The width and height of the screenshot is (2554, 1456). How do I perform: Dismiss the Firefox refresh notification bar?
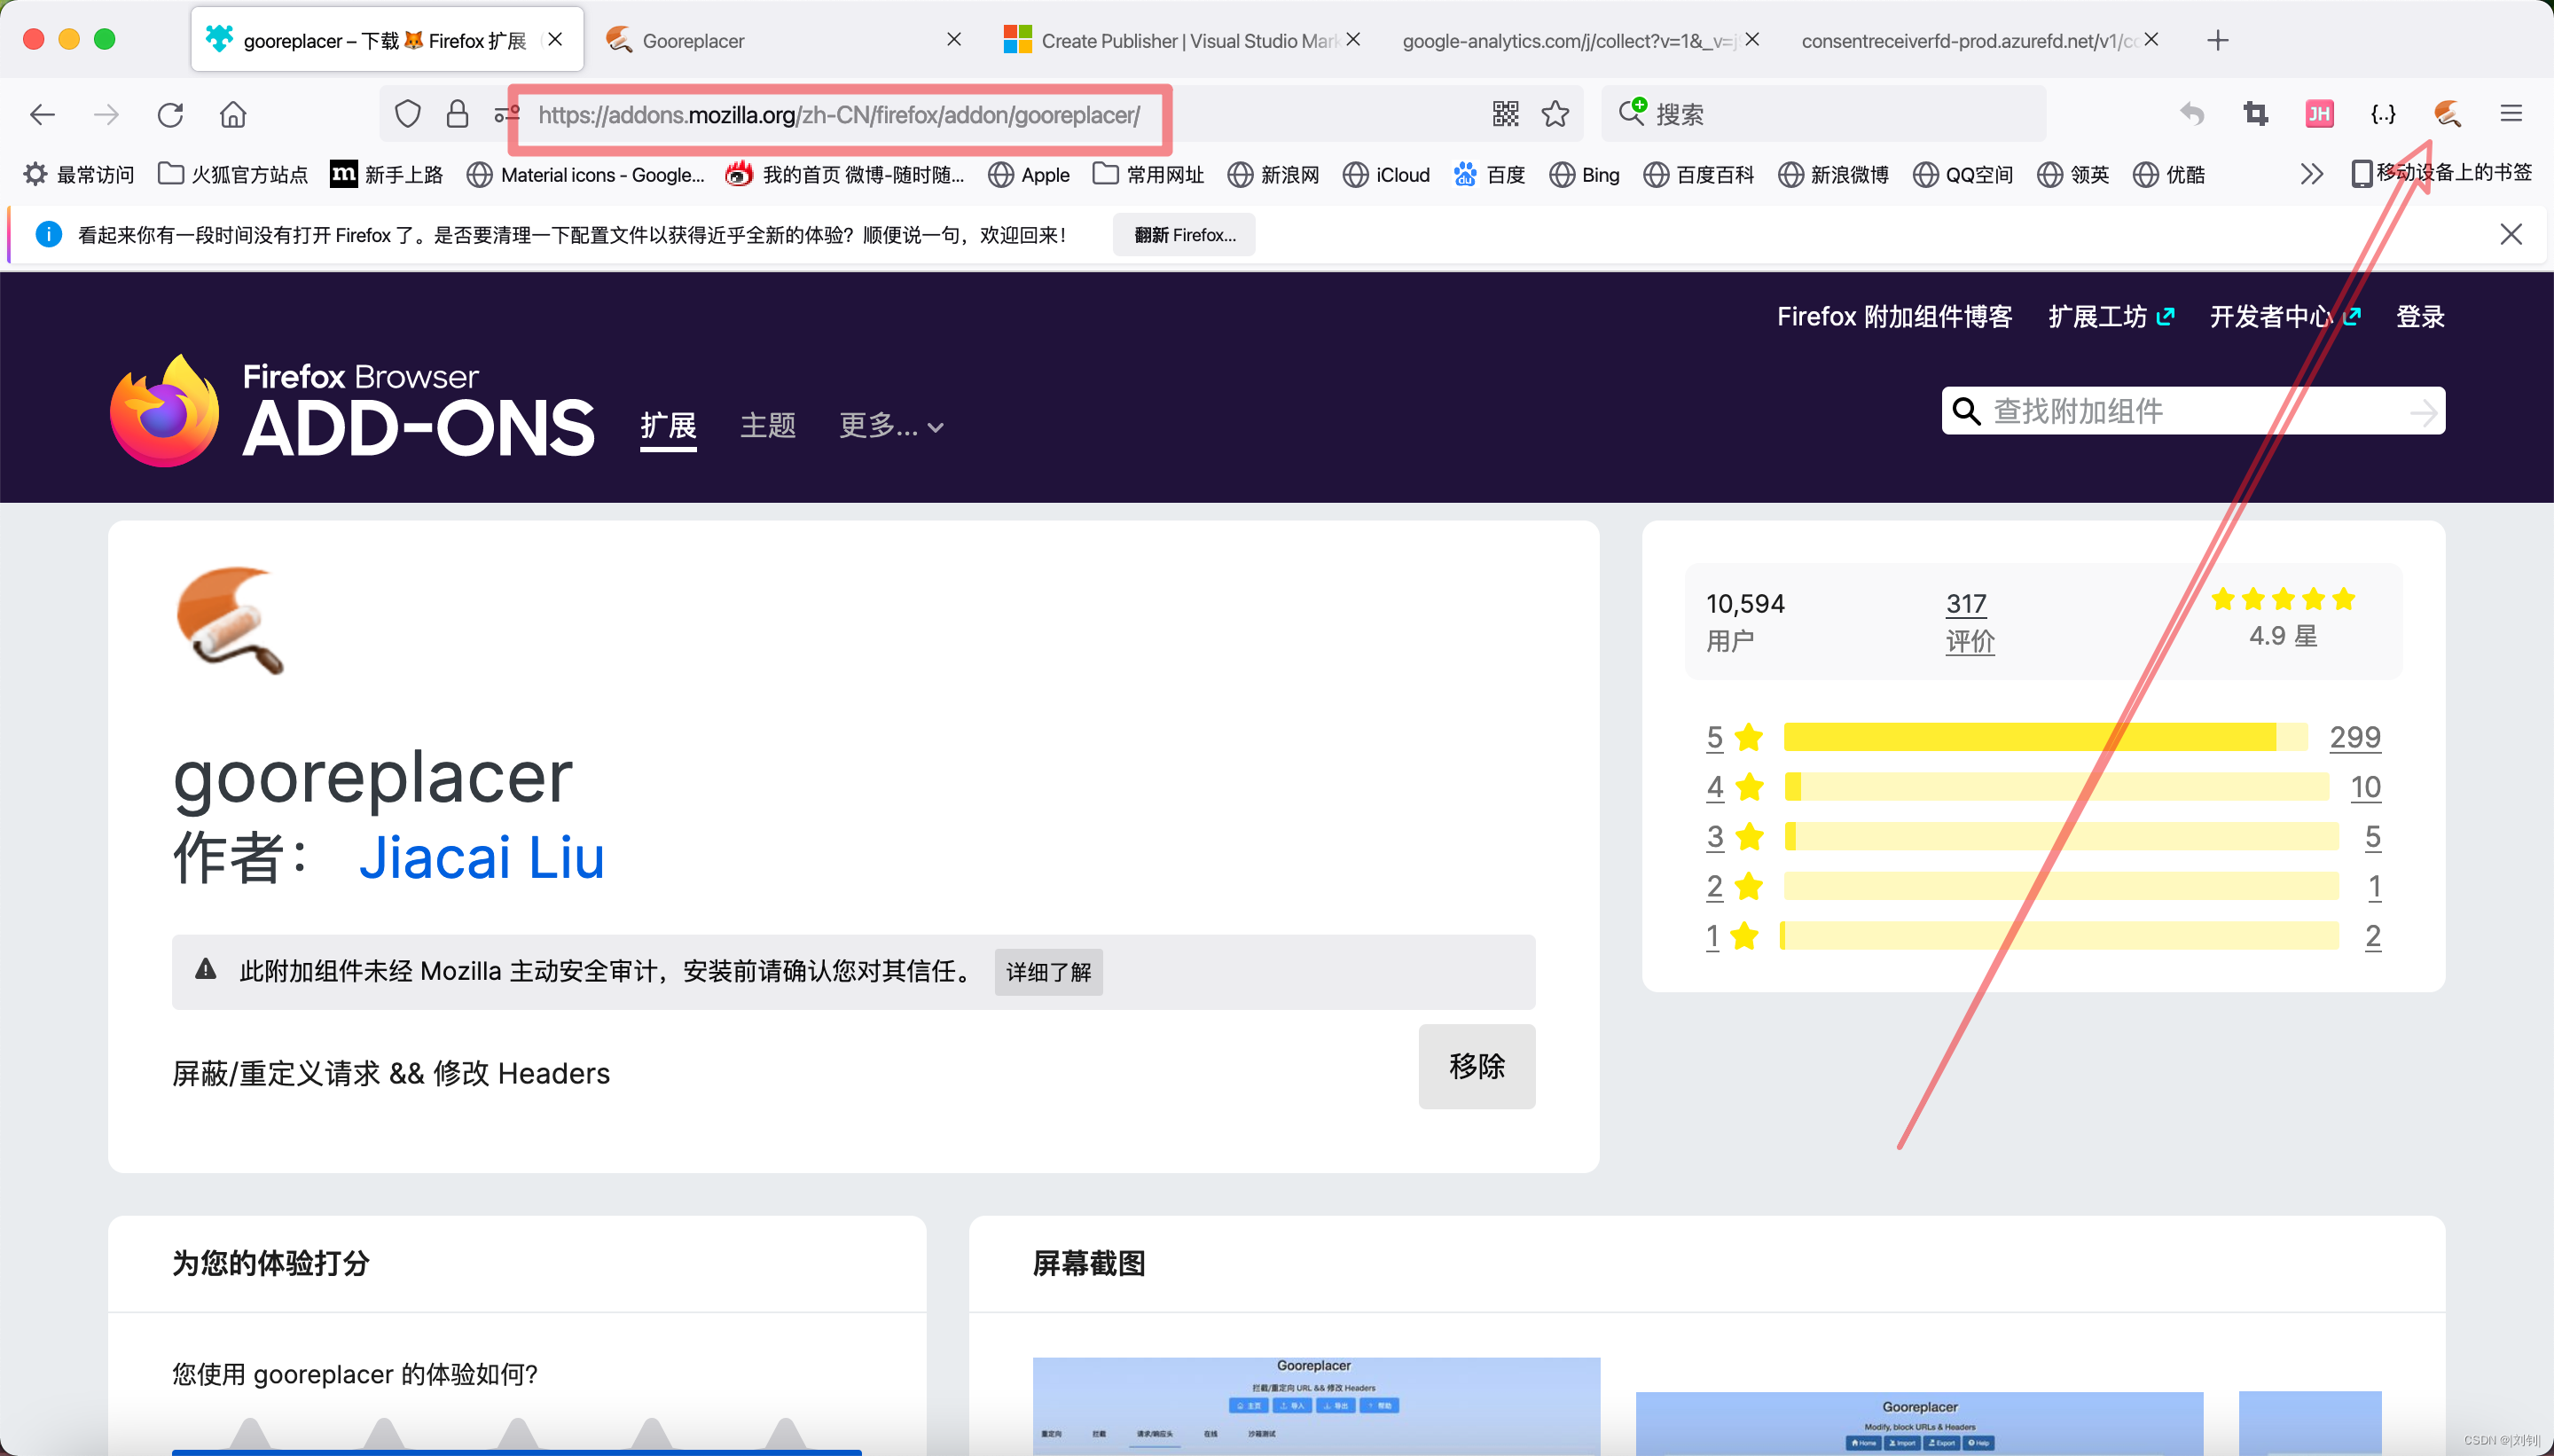tap(2510, 234)
